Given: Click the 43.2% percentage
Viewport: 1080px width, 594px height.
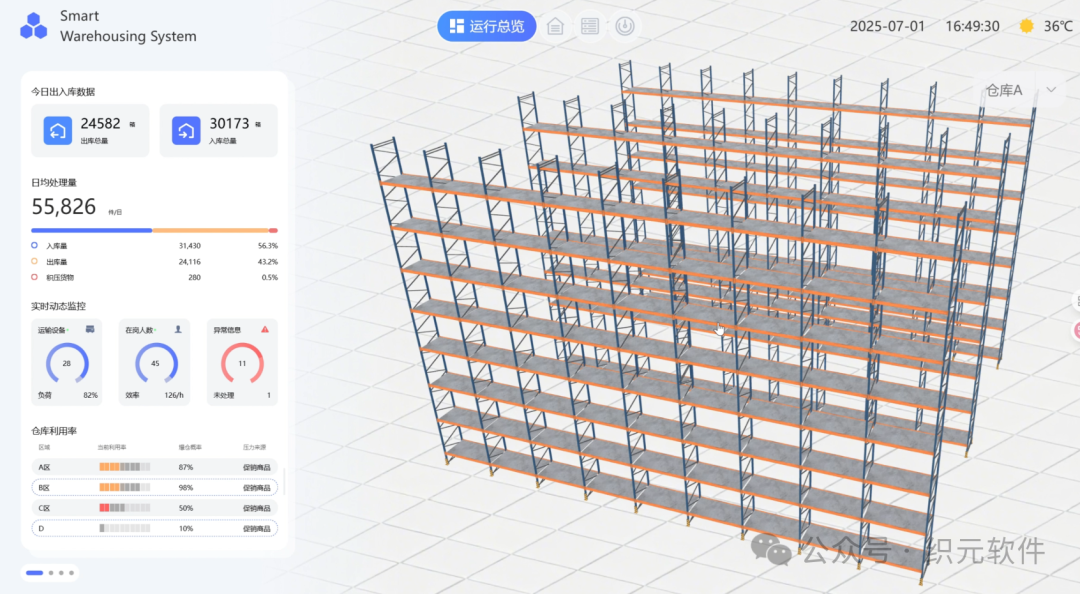Looking at the screenshot, I should click(268, 262).
